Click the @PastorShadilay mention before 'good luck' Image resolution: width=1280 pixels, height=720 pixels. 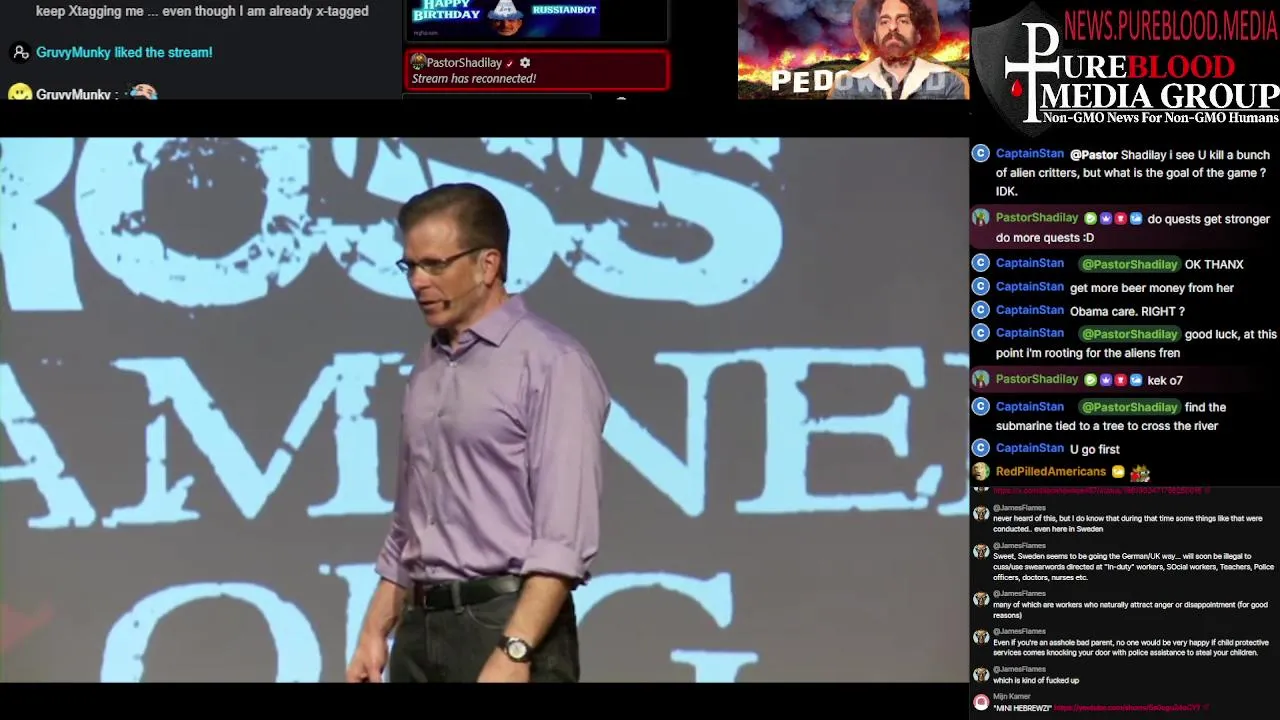click(x=1129, y=334)
